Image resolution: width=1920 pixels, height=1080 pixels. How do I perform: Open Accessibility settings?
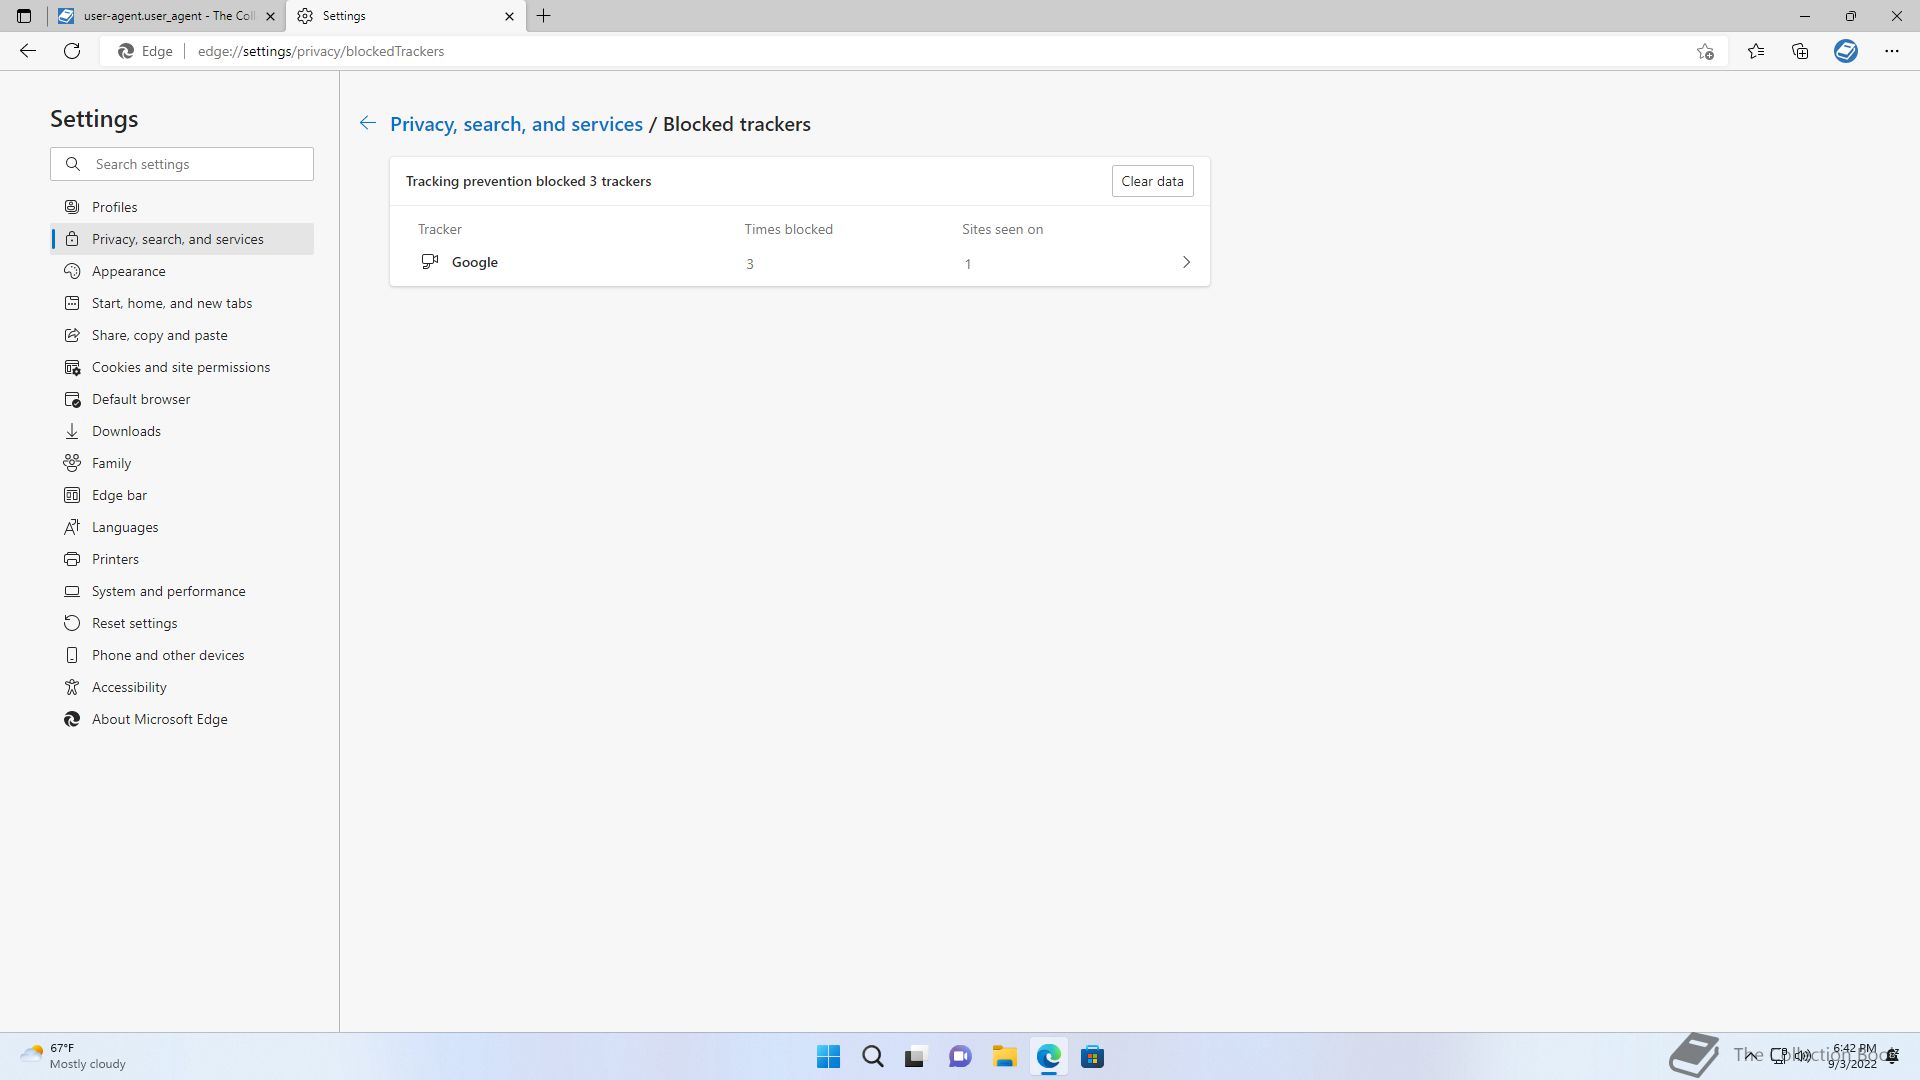point(182,687)
